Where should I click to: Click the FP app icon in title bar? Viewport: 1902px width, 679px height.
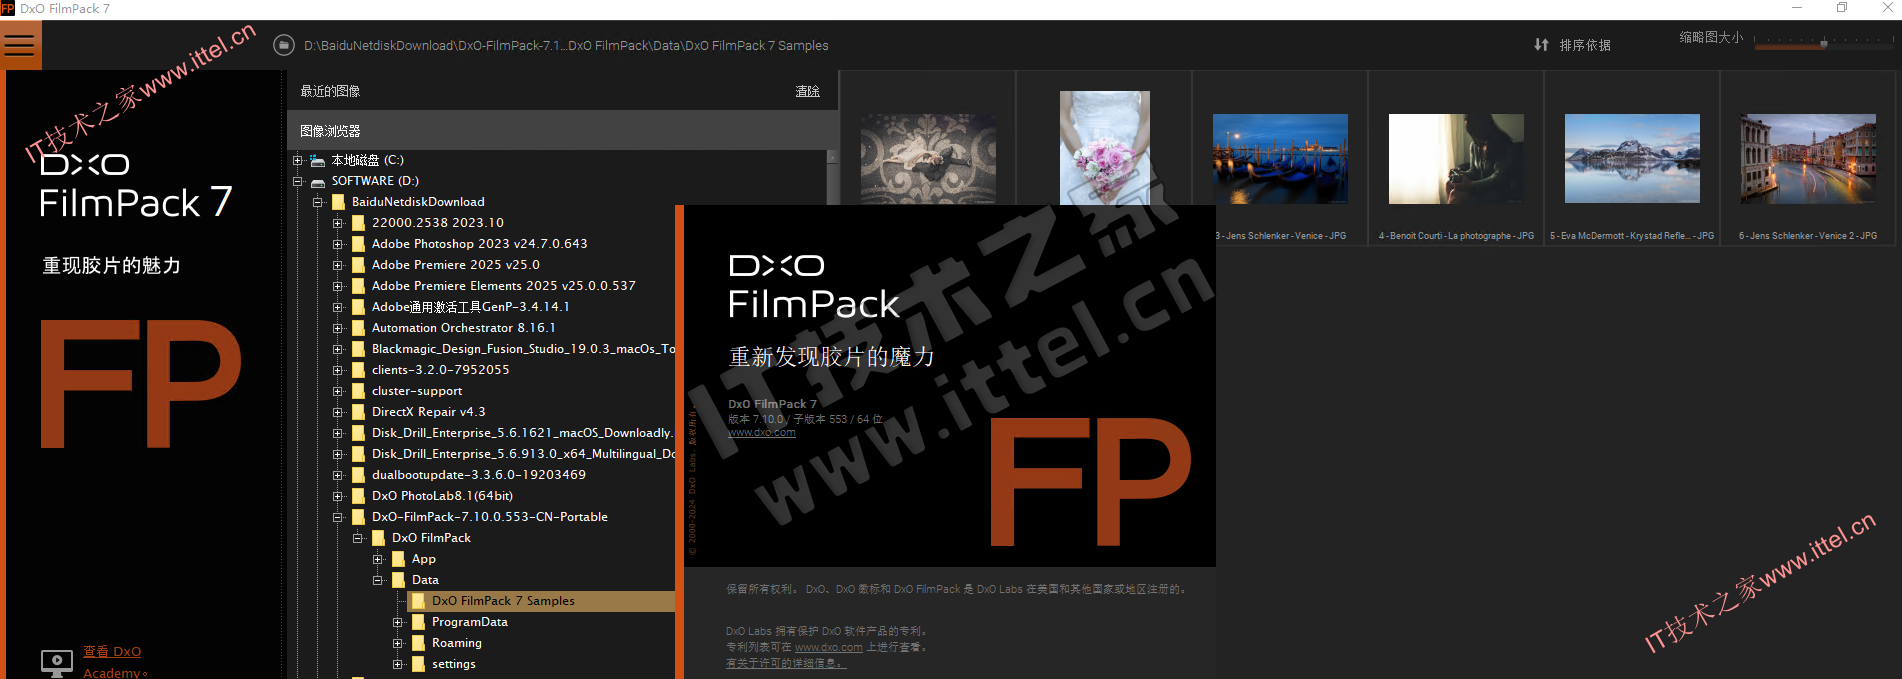click(8, 8)
